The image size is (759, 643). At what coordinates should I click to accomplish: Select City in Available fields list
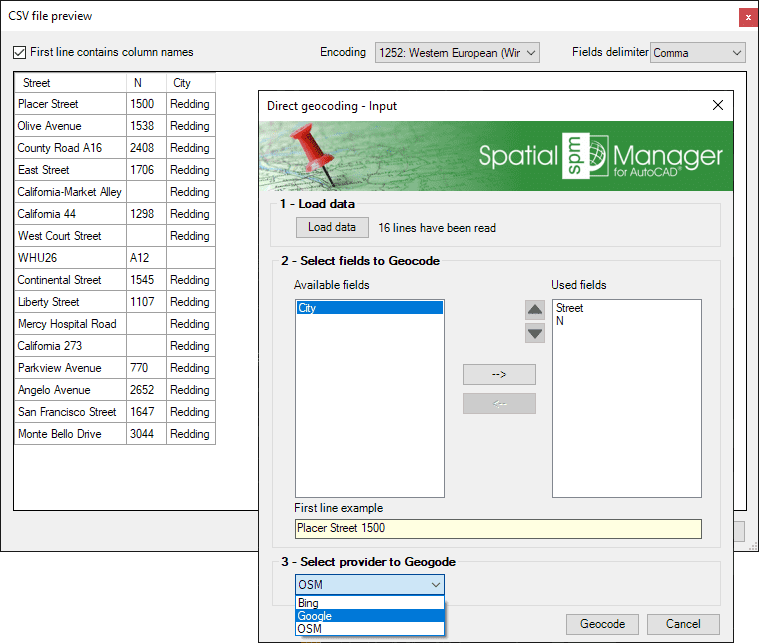(368, 308)
